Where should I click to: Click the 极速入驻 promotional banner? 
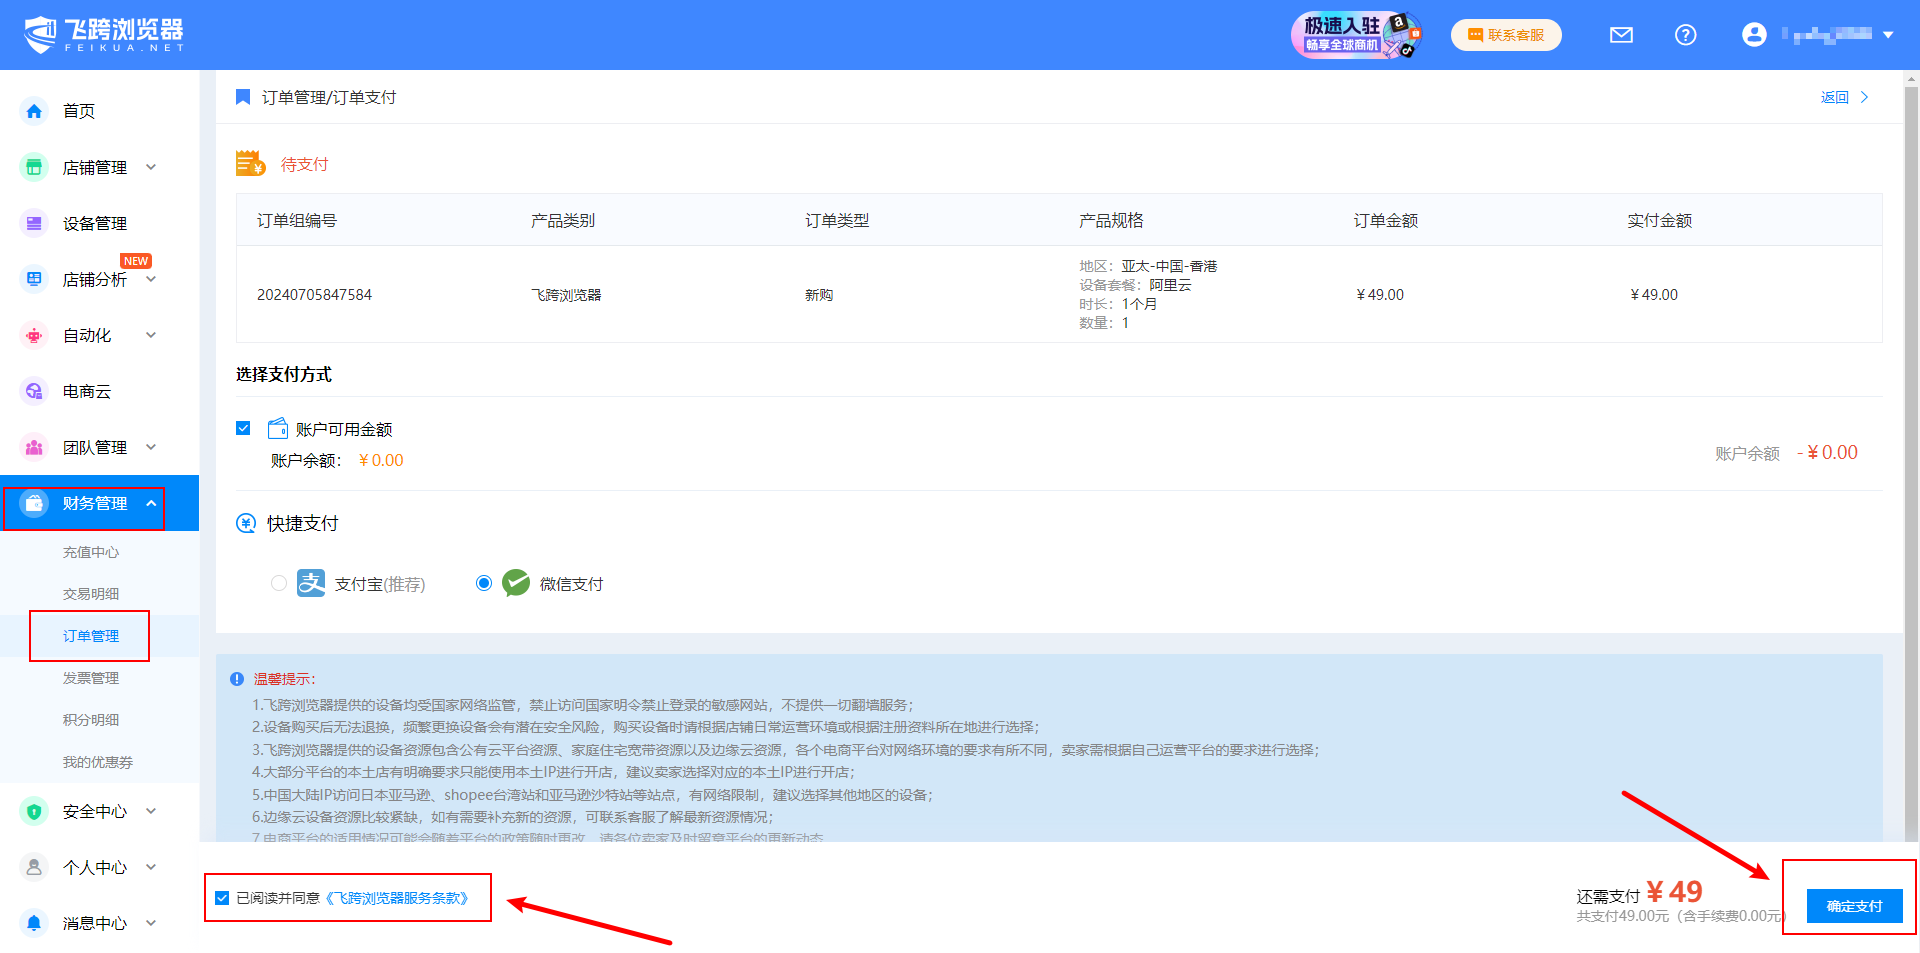pos(1355,35)
